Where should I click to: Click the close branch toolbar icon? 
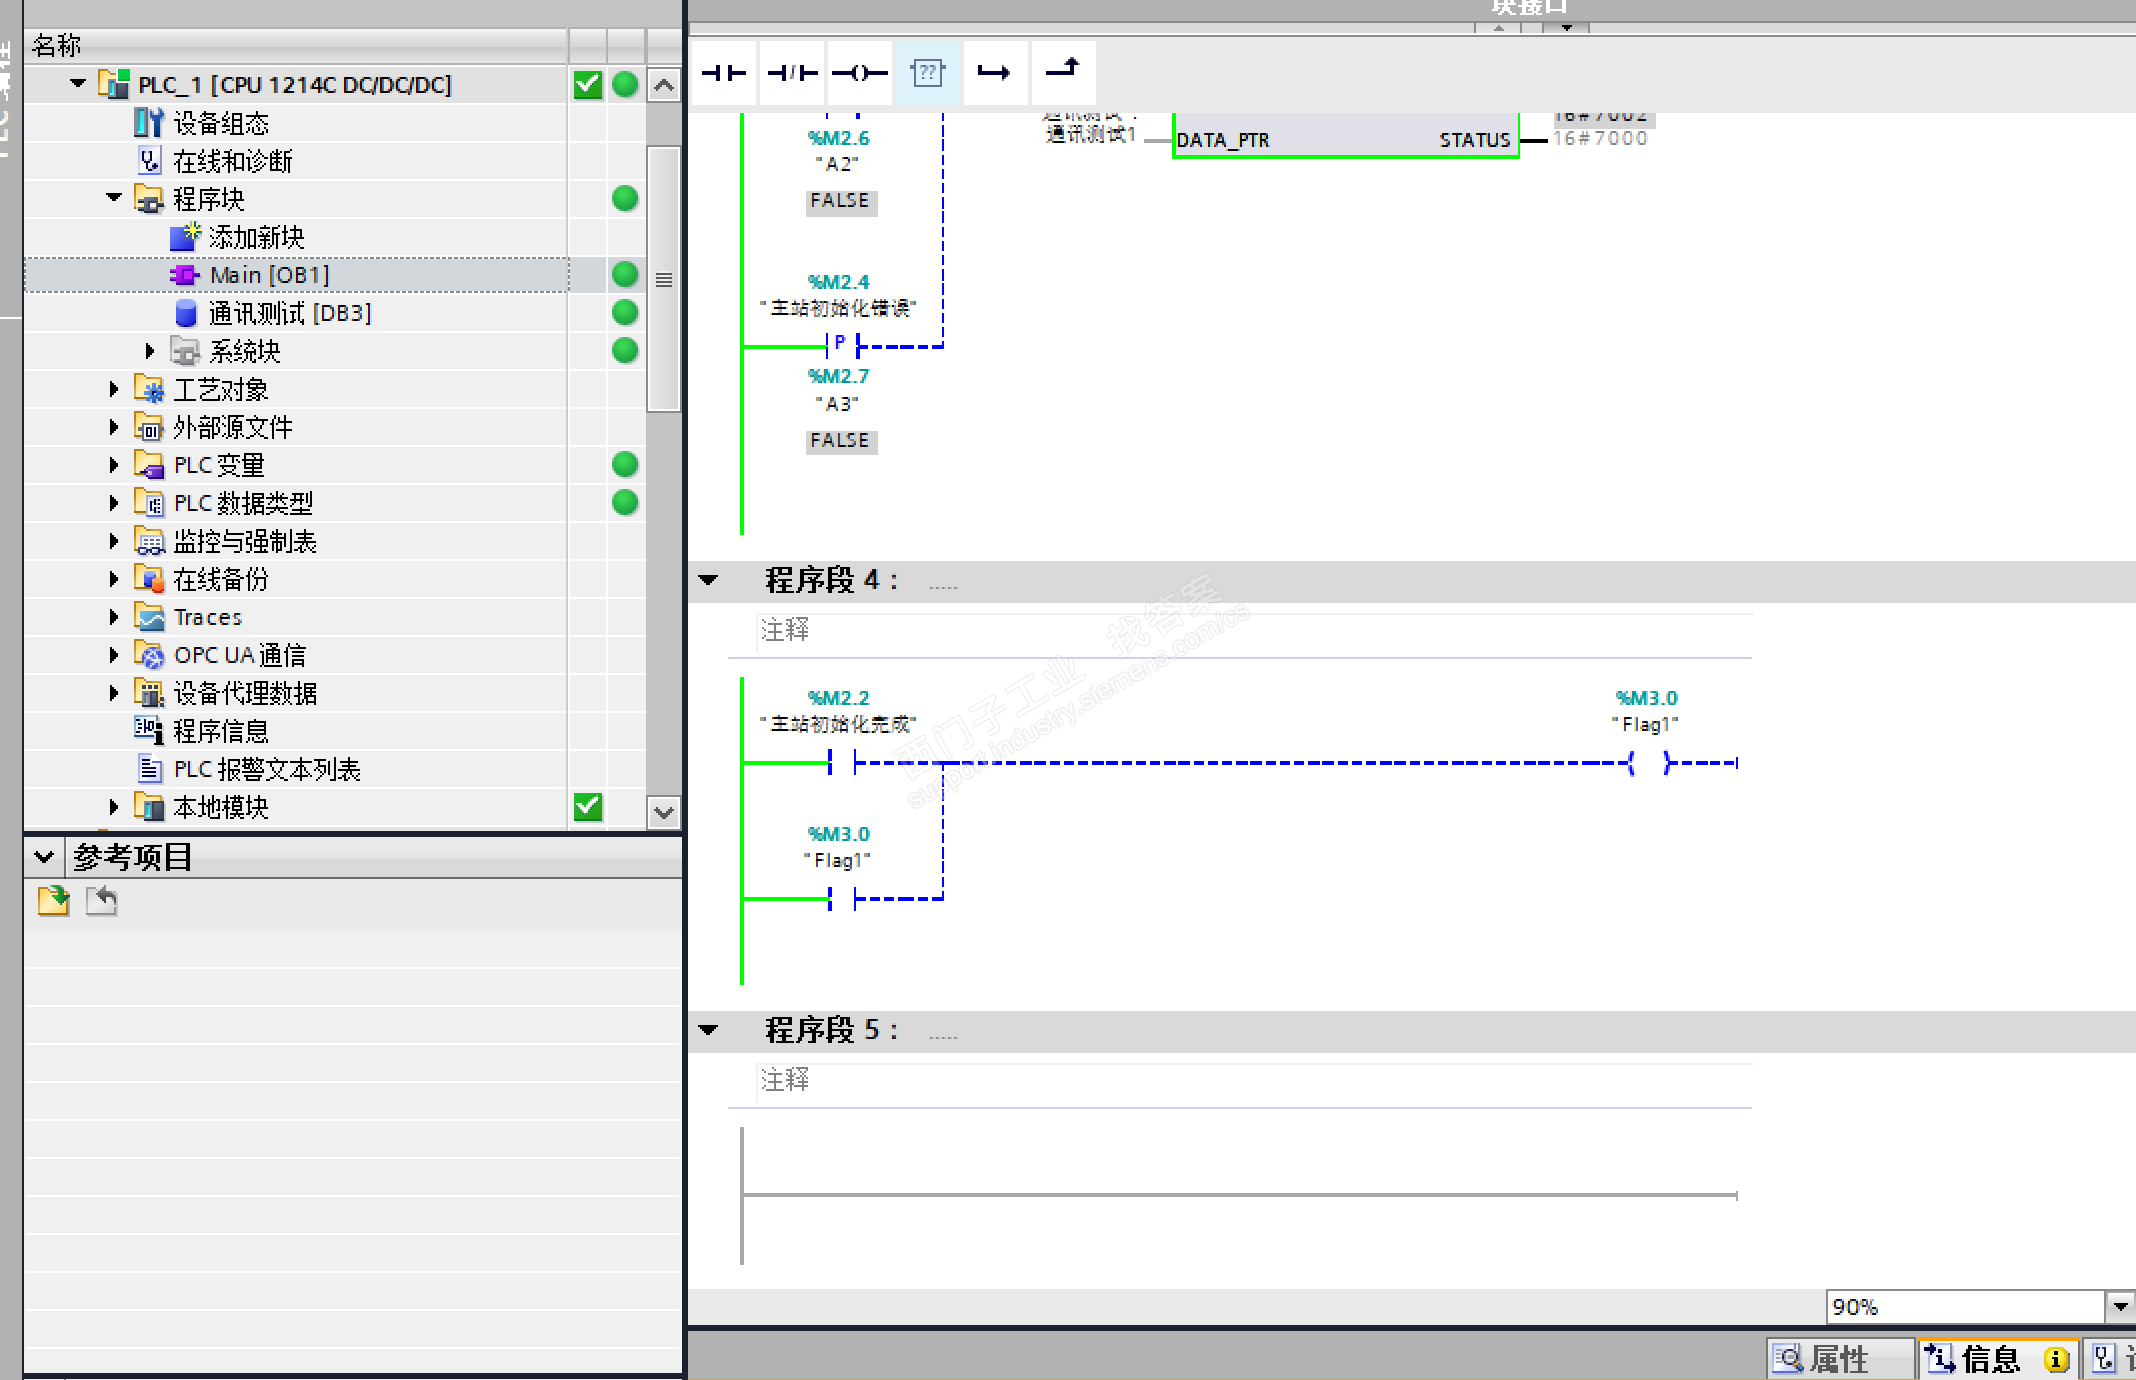[x=1062, y=71]
